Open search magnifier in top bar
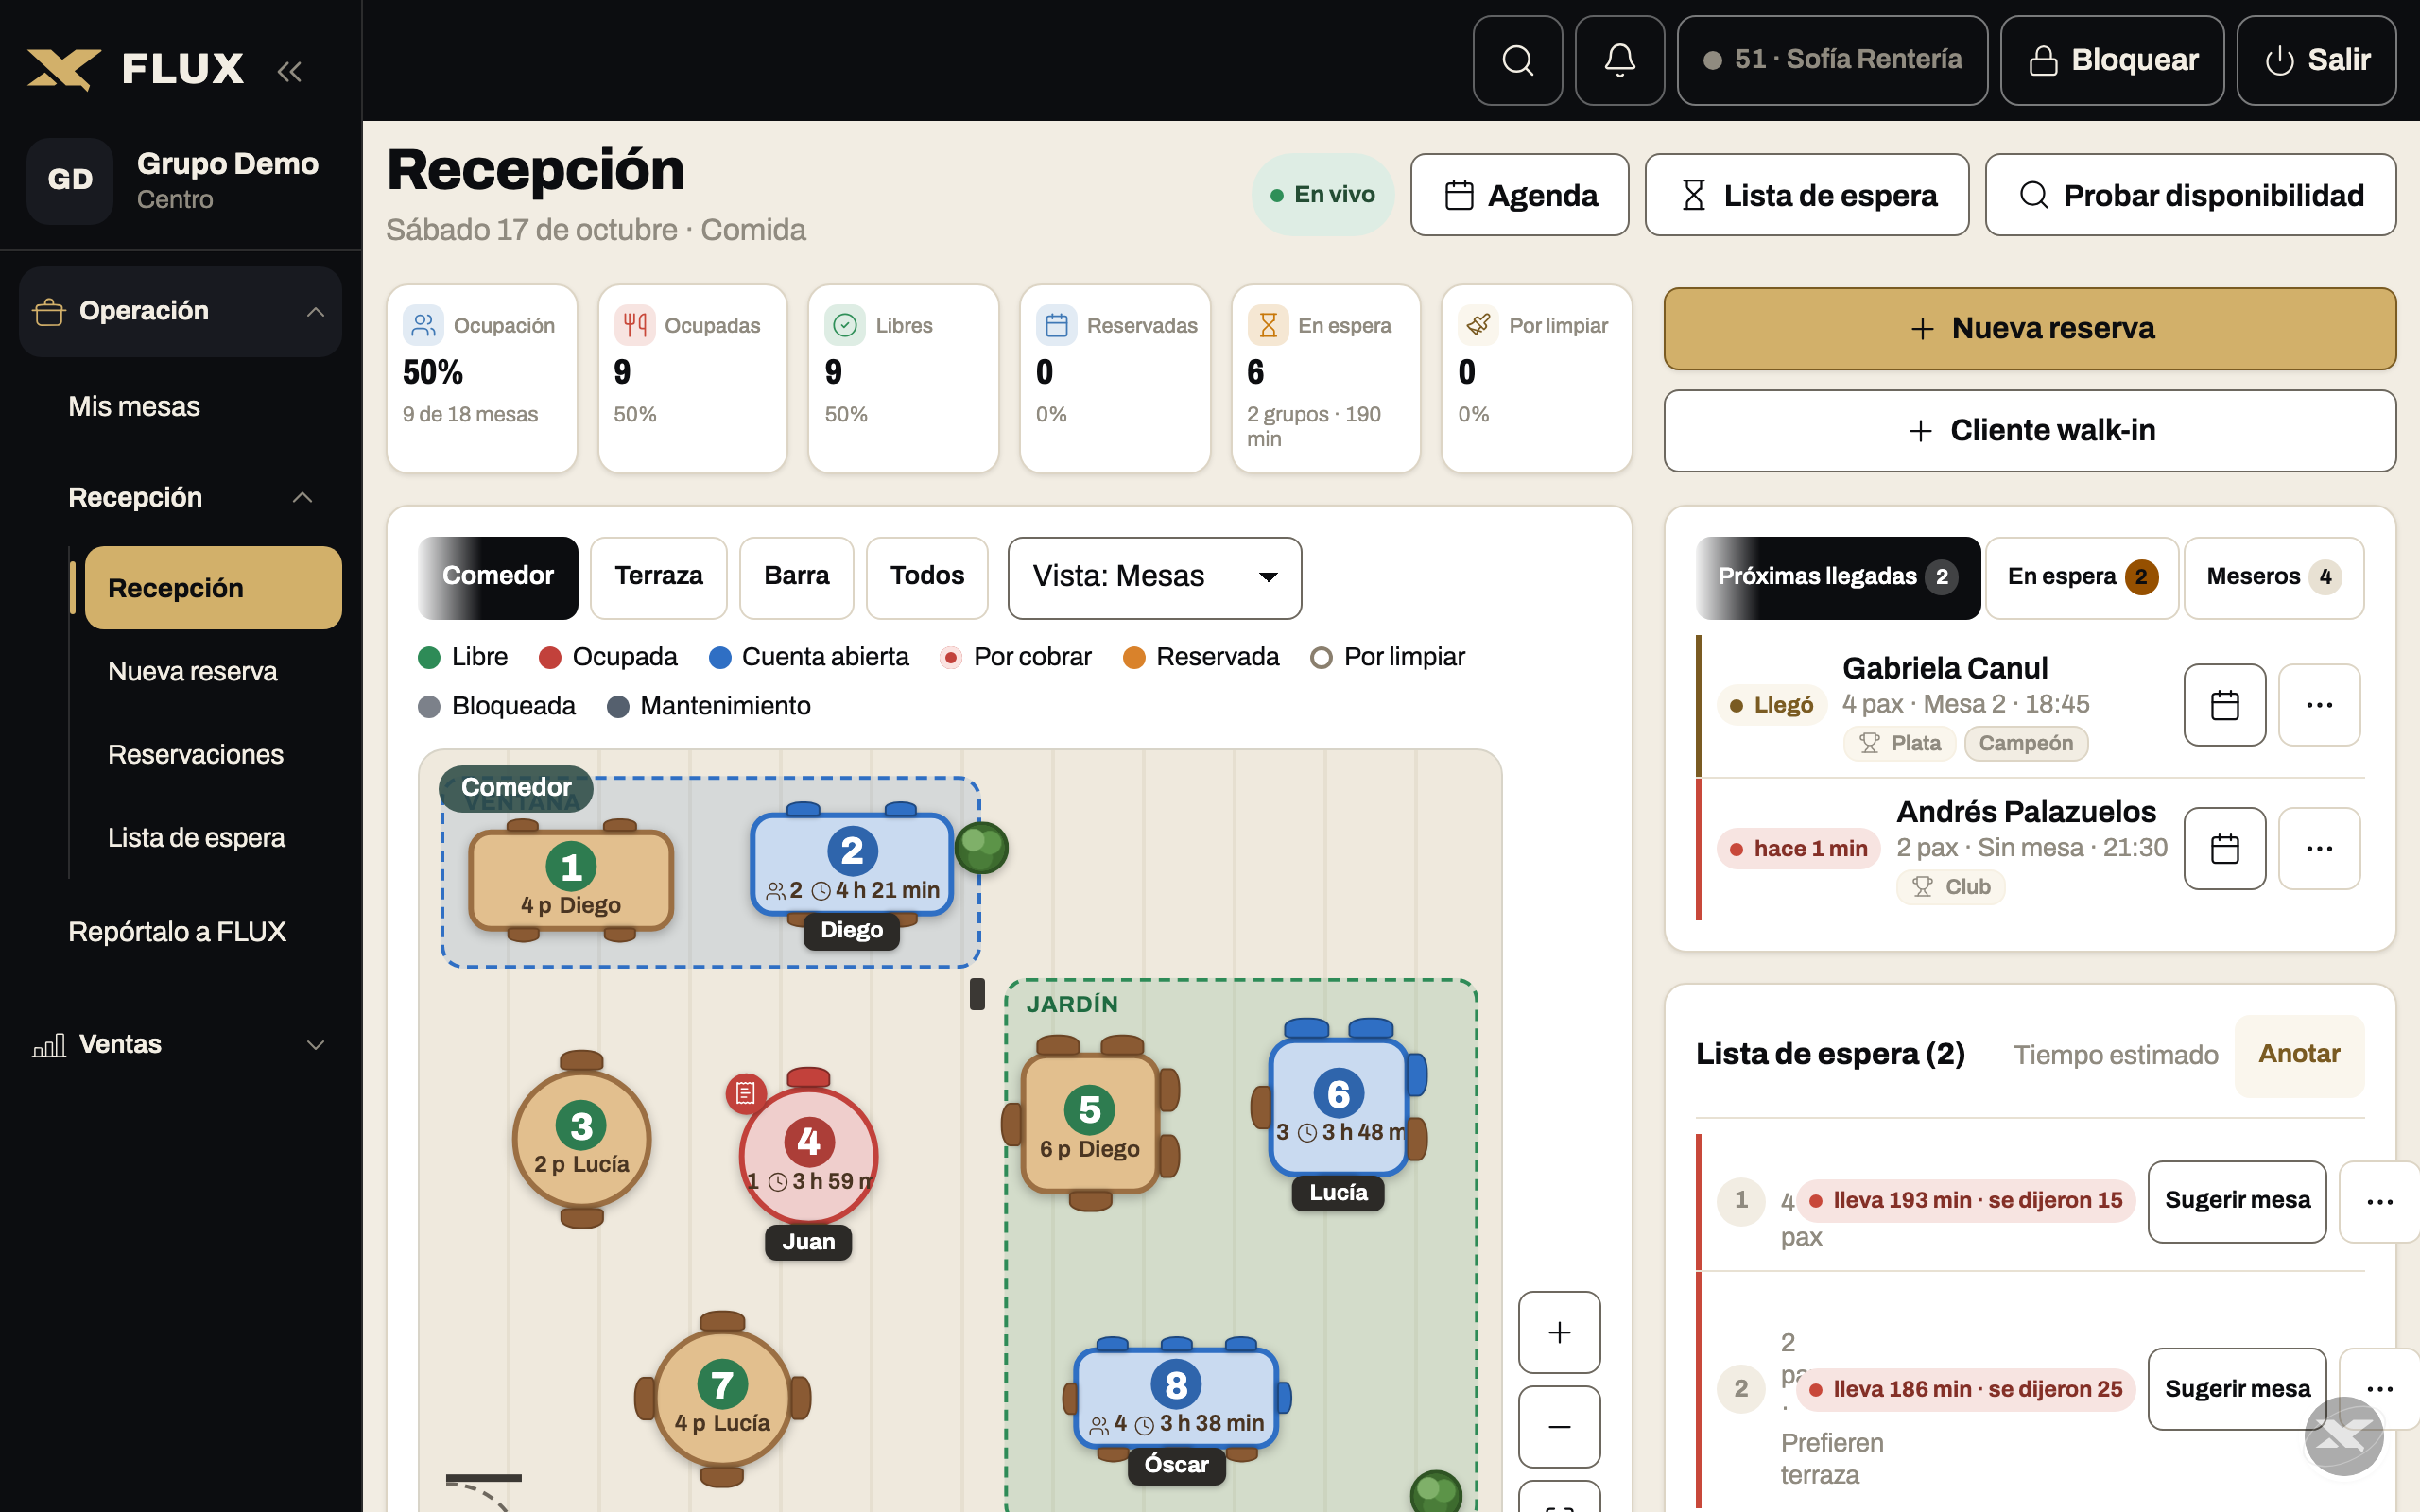Viewport: 2420px width, 1512px height. 1517,60
